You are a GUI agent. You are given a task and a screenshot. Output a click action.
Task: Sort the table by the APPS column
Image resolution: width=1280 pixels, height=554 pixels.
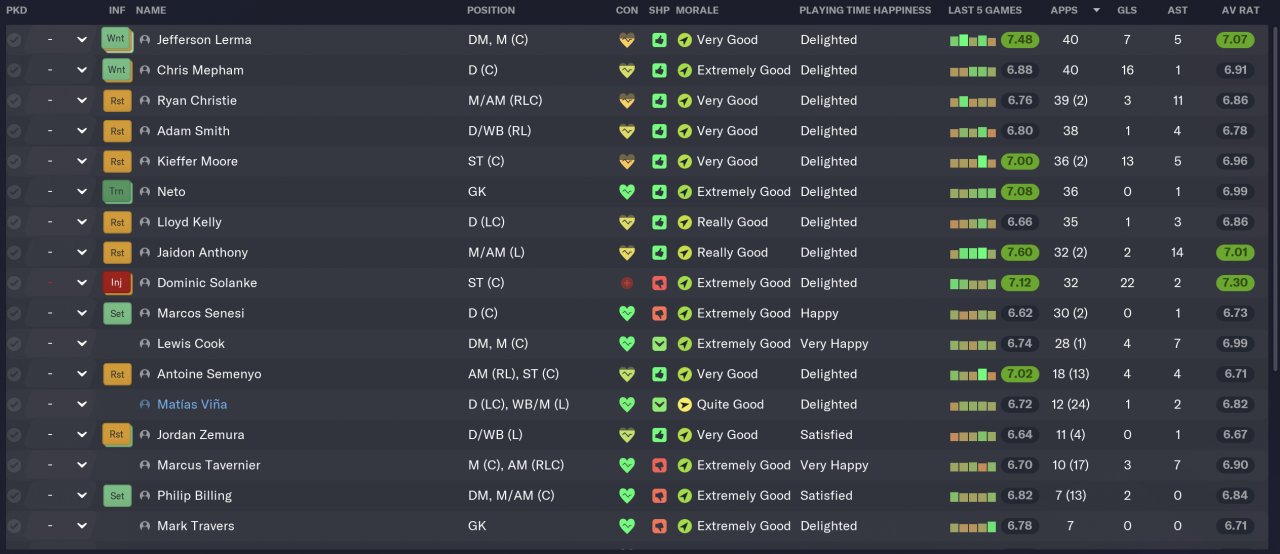[x=1064, y=10]
